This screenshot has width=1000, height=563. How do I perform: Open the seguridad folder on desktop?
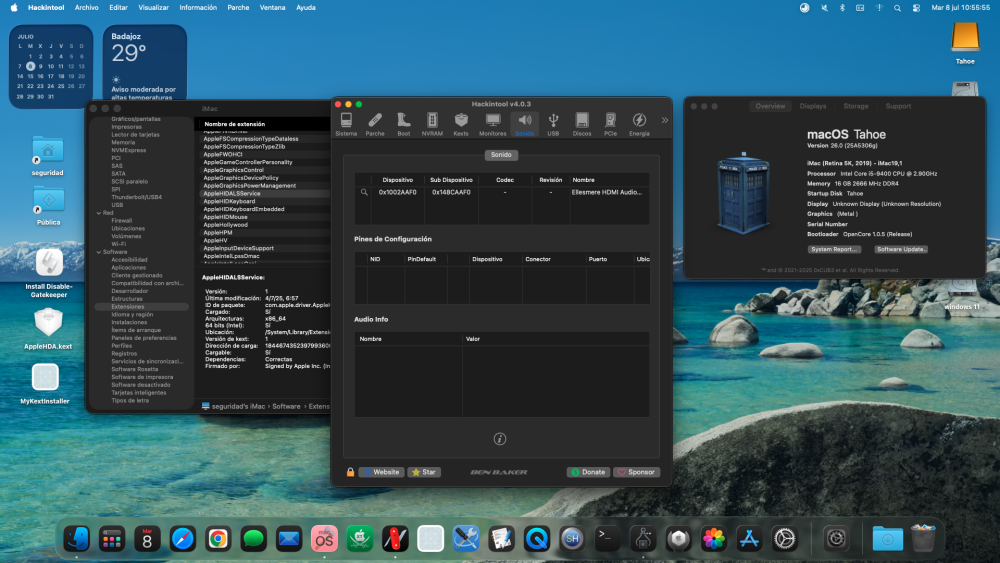tap(48, 156)
